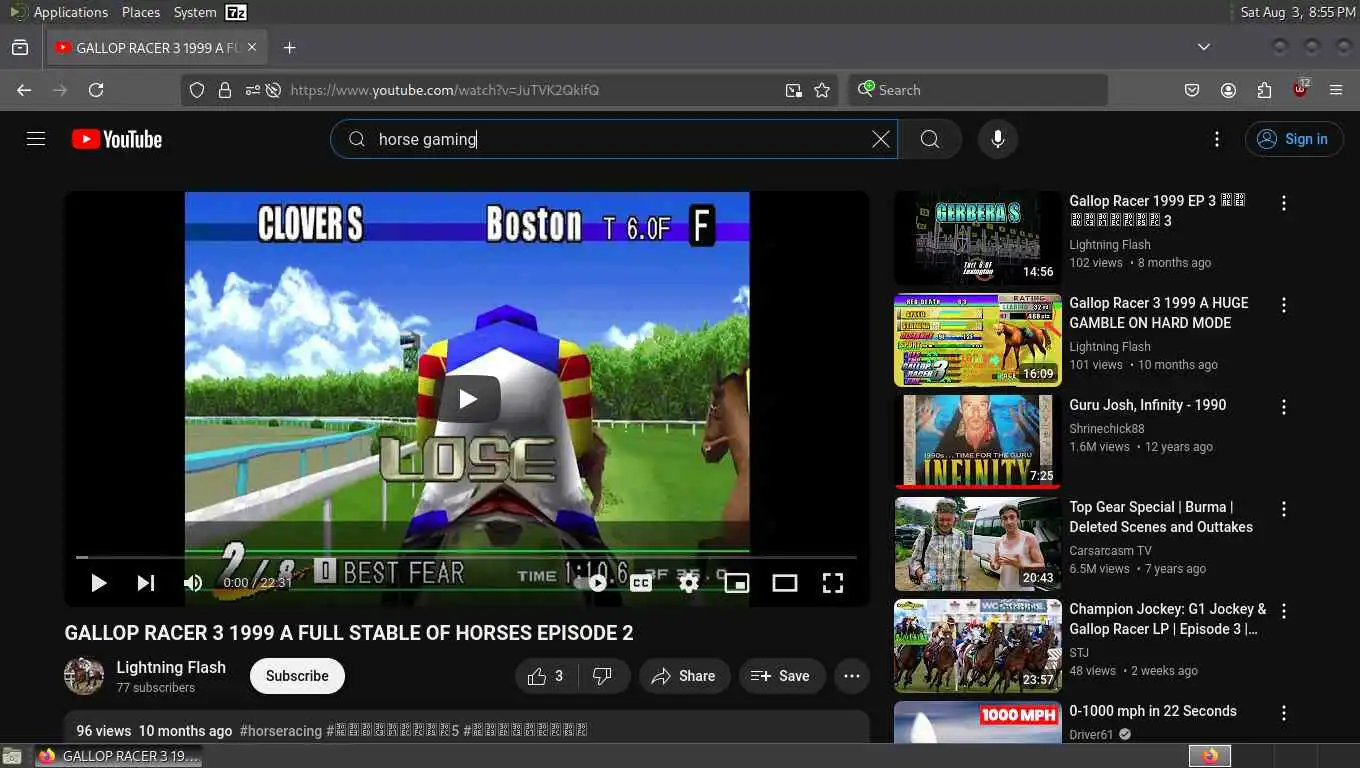Open options for 0-1000 mph video
Image resolution: width=1360 pixels, height=768 pixels.
(x=1284, y=713)
